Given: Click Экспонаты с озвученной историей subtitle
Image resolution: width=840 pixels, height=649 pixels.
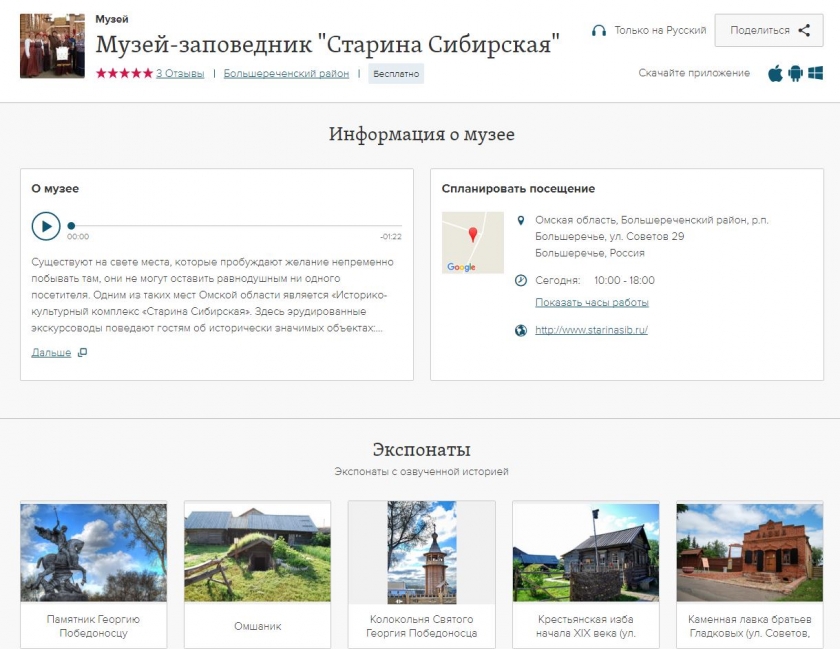Looking at the screenshot, I should pos(422,472).
